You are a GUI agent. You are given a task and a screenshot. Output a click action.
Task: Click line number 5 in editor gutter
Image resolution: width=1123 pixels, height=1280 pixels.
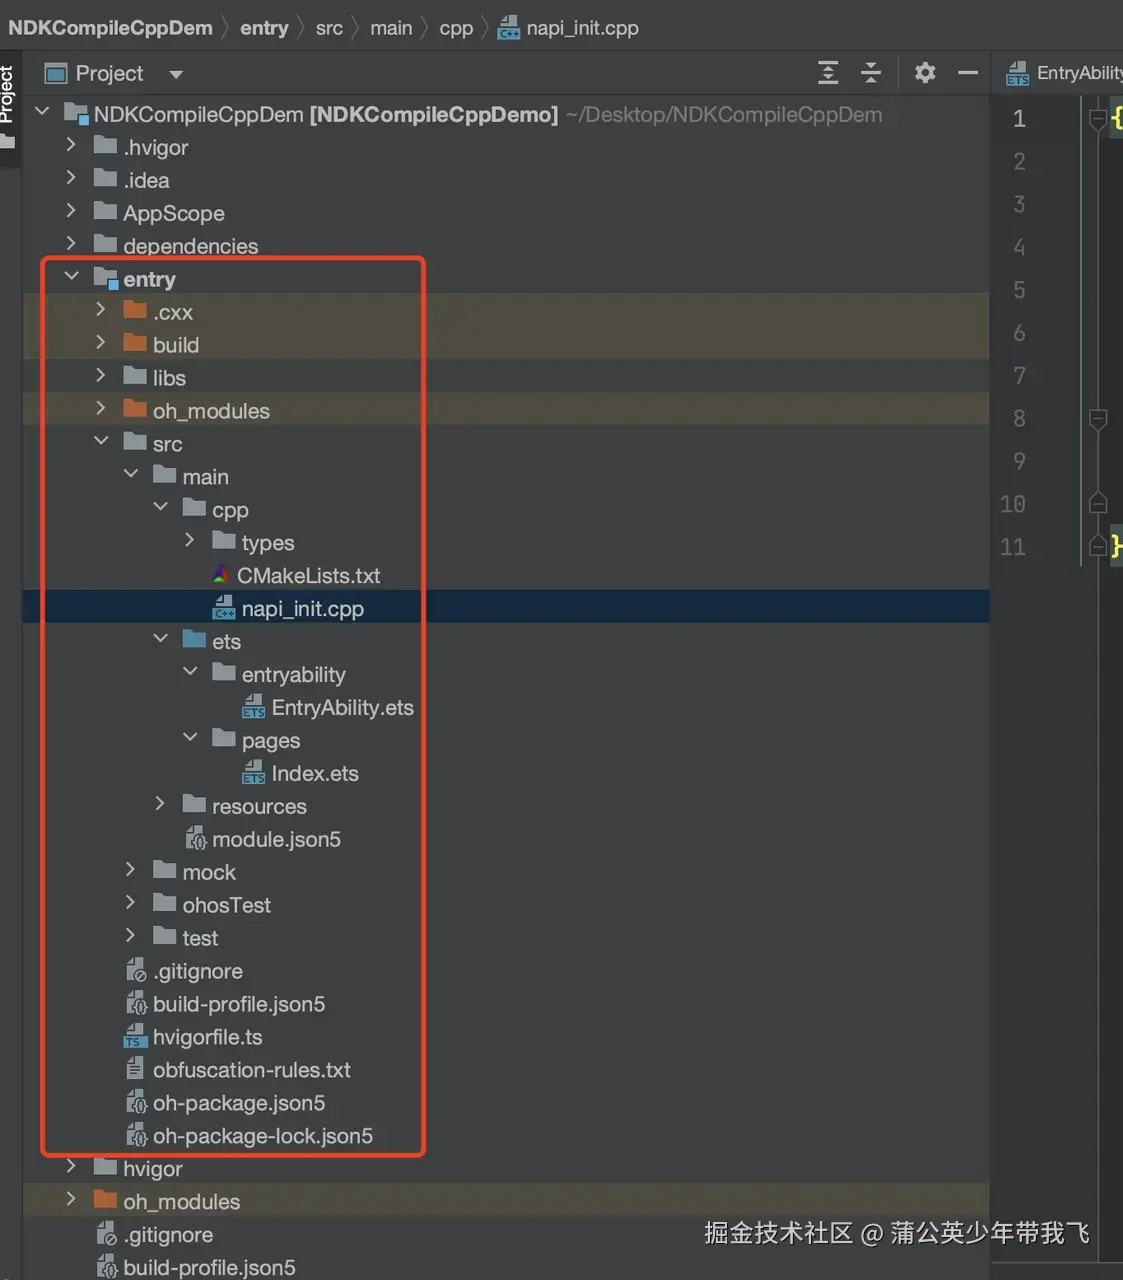tap(1019, 290)
